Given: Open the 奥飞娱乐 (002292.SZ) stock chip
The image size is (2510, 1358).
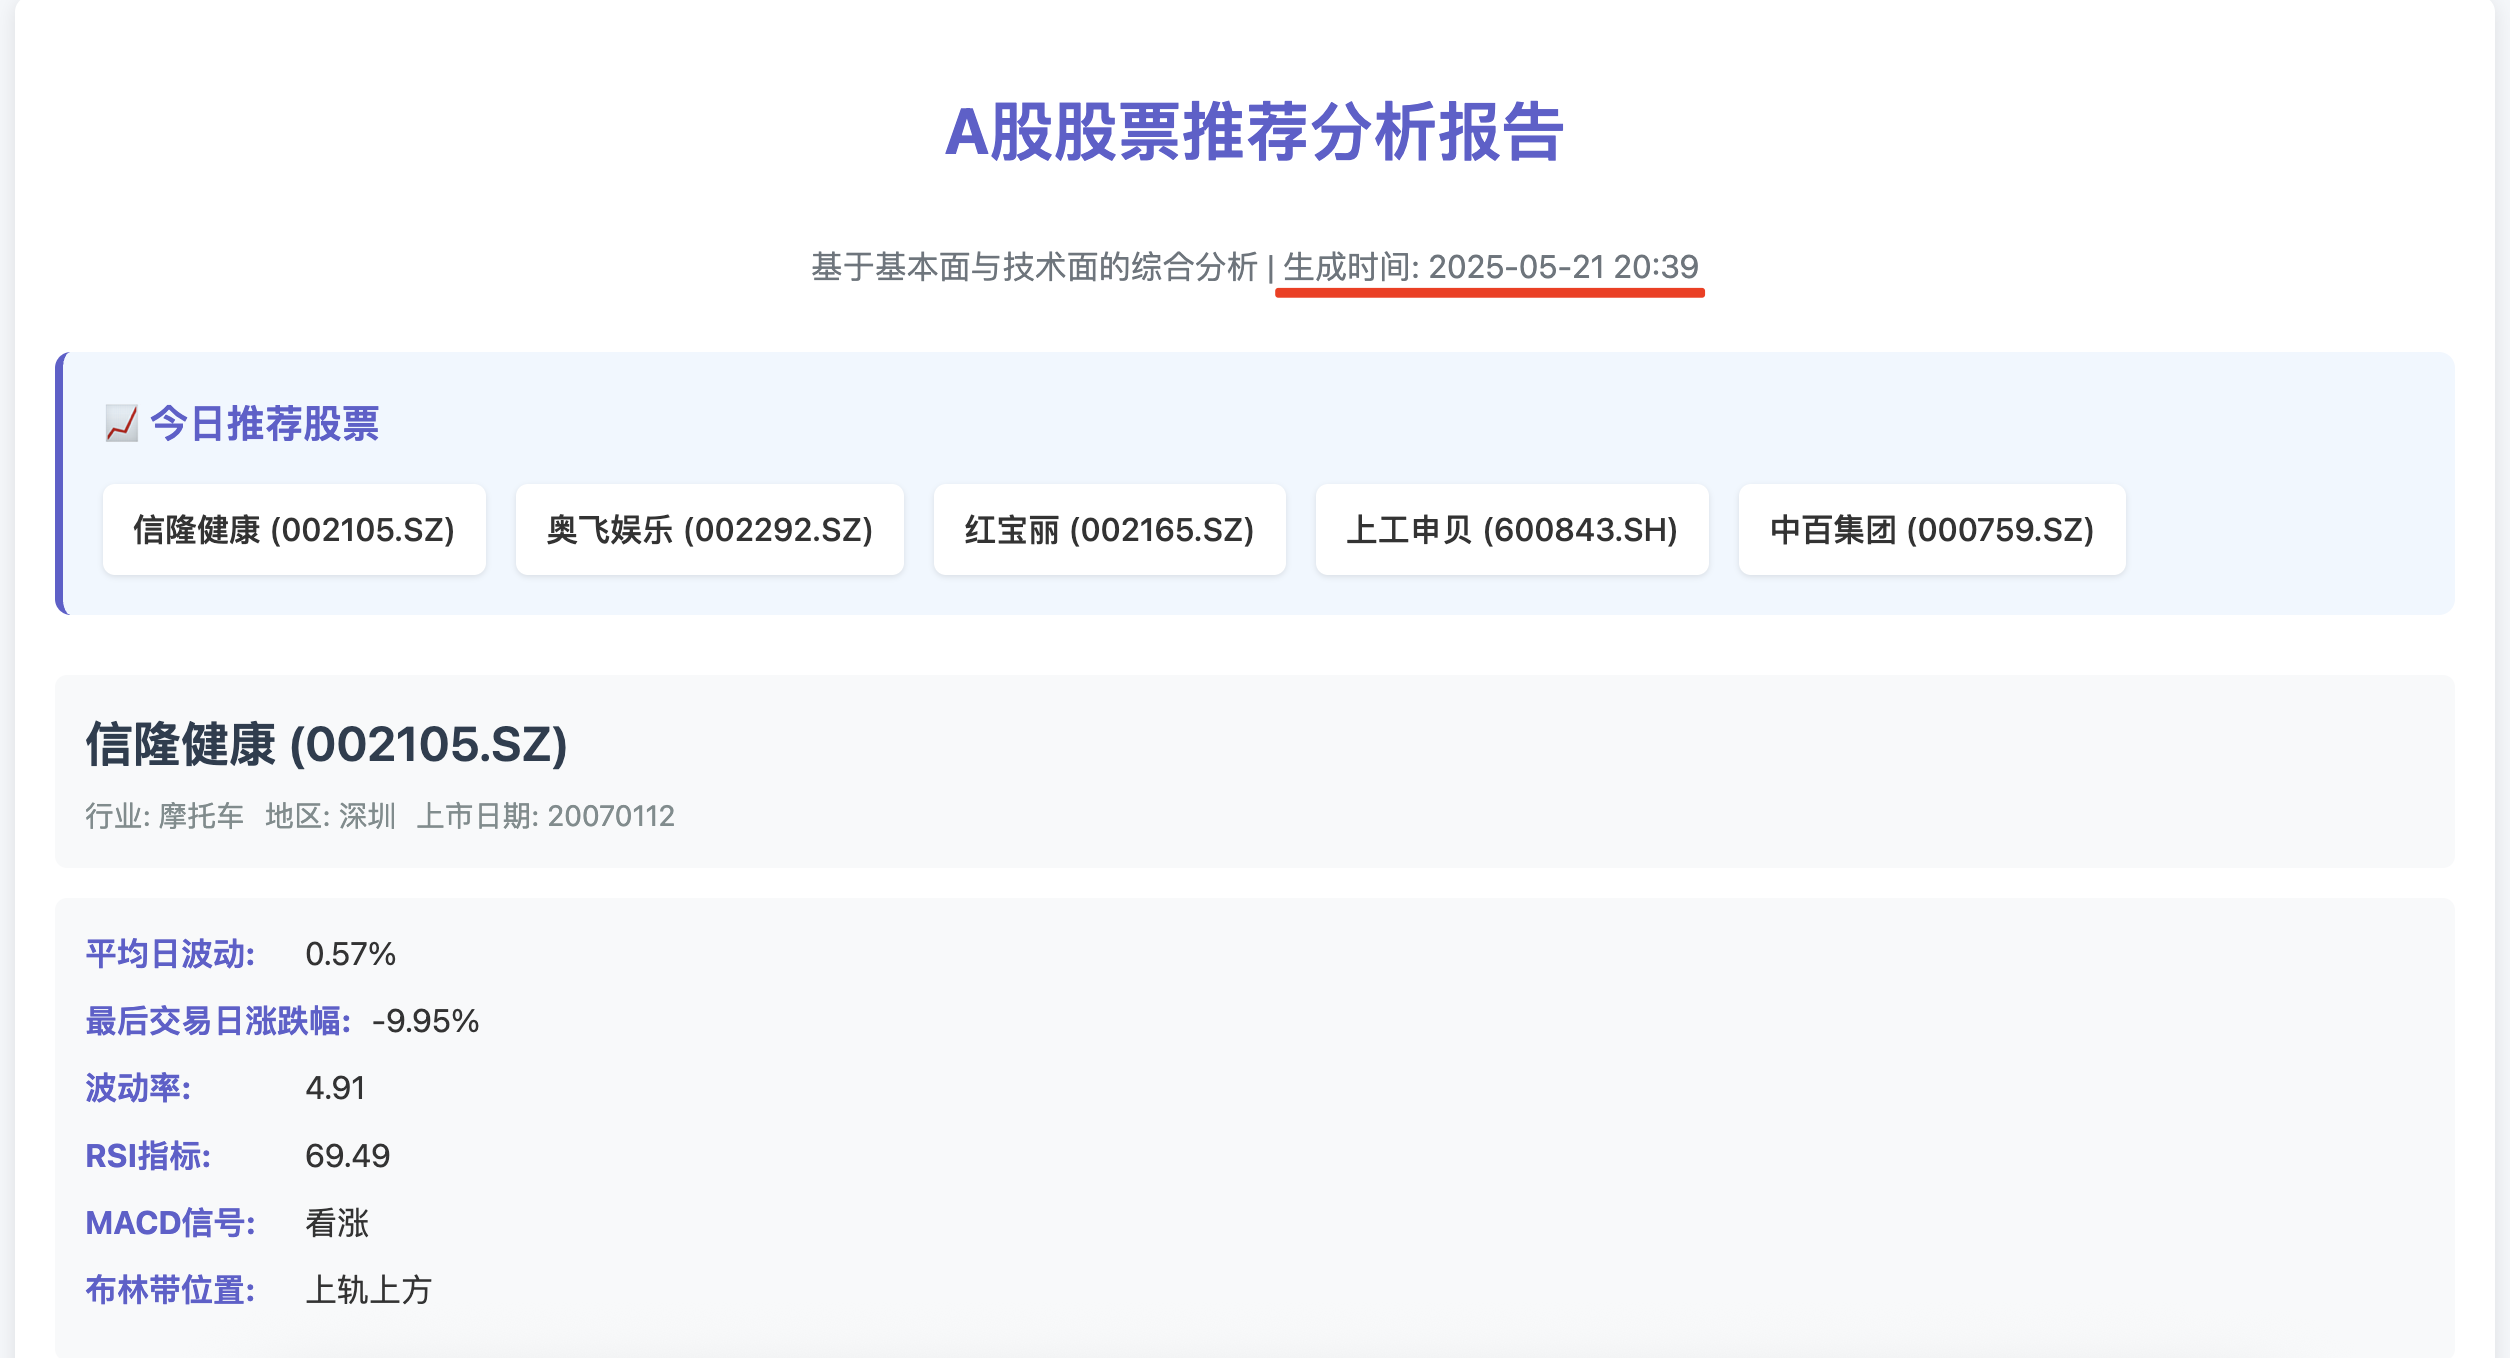Looking at the screenshot, I should tap(710, 529).
